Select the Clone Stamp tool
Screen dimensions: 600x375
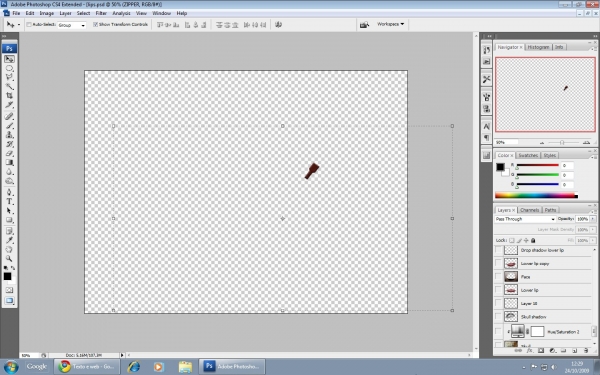coord(9,135)
